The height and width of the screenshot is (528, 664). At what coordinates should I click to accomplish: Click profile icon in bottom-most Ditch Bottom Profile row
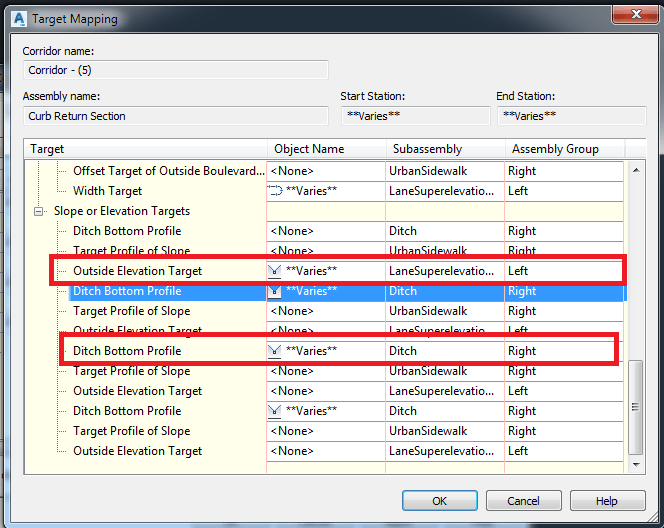click(x=276, y=411)
